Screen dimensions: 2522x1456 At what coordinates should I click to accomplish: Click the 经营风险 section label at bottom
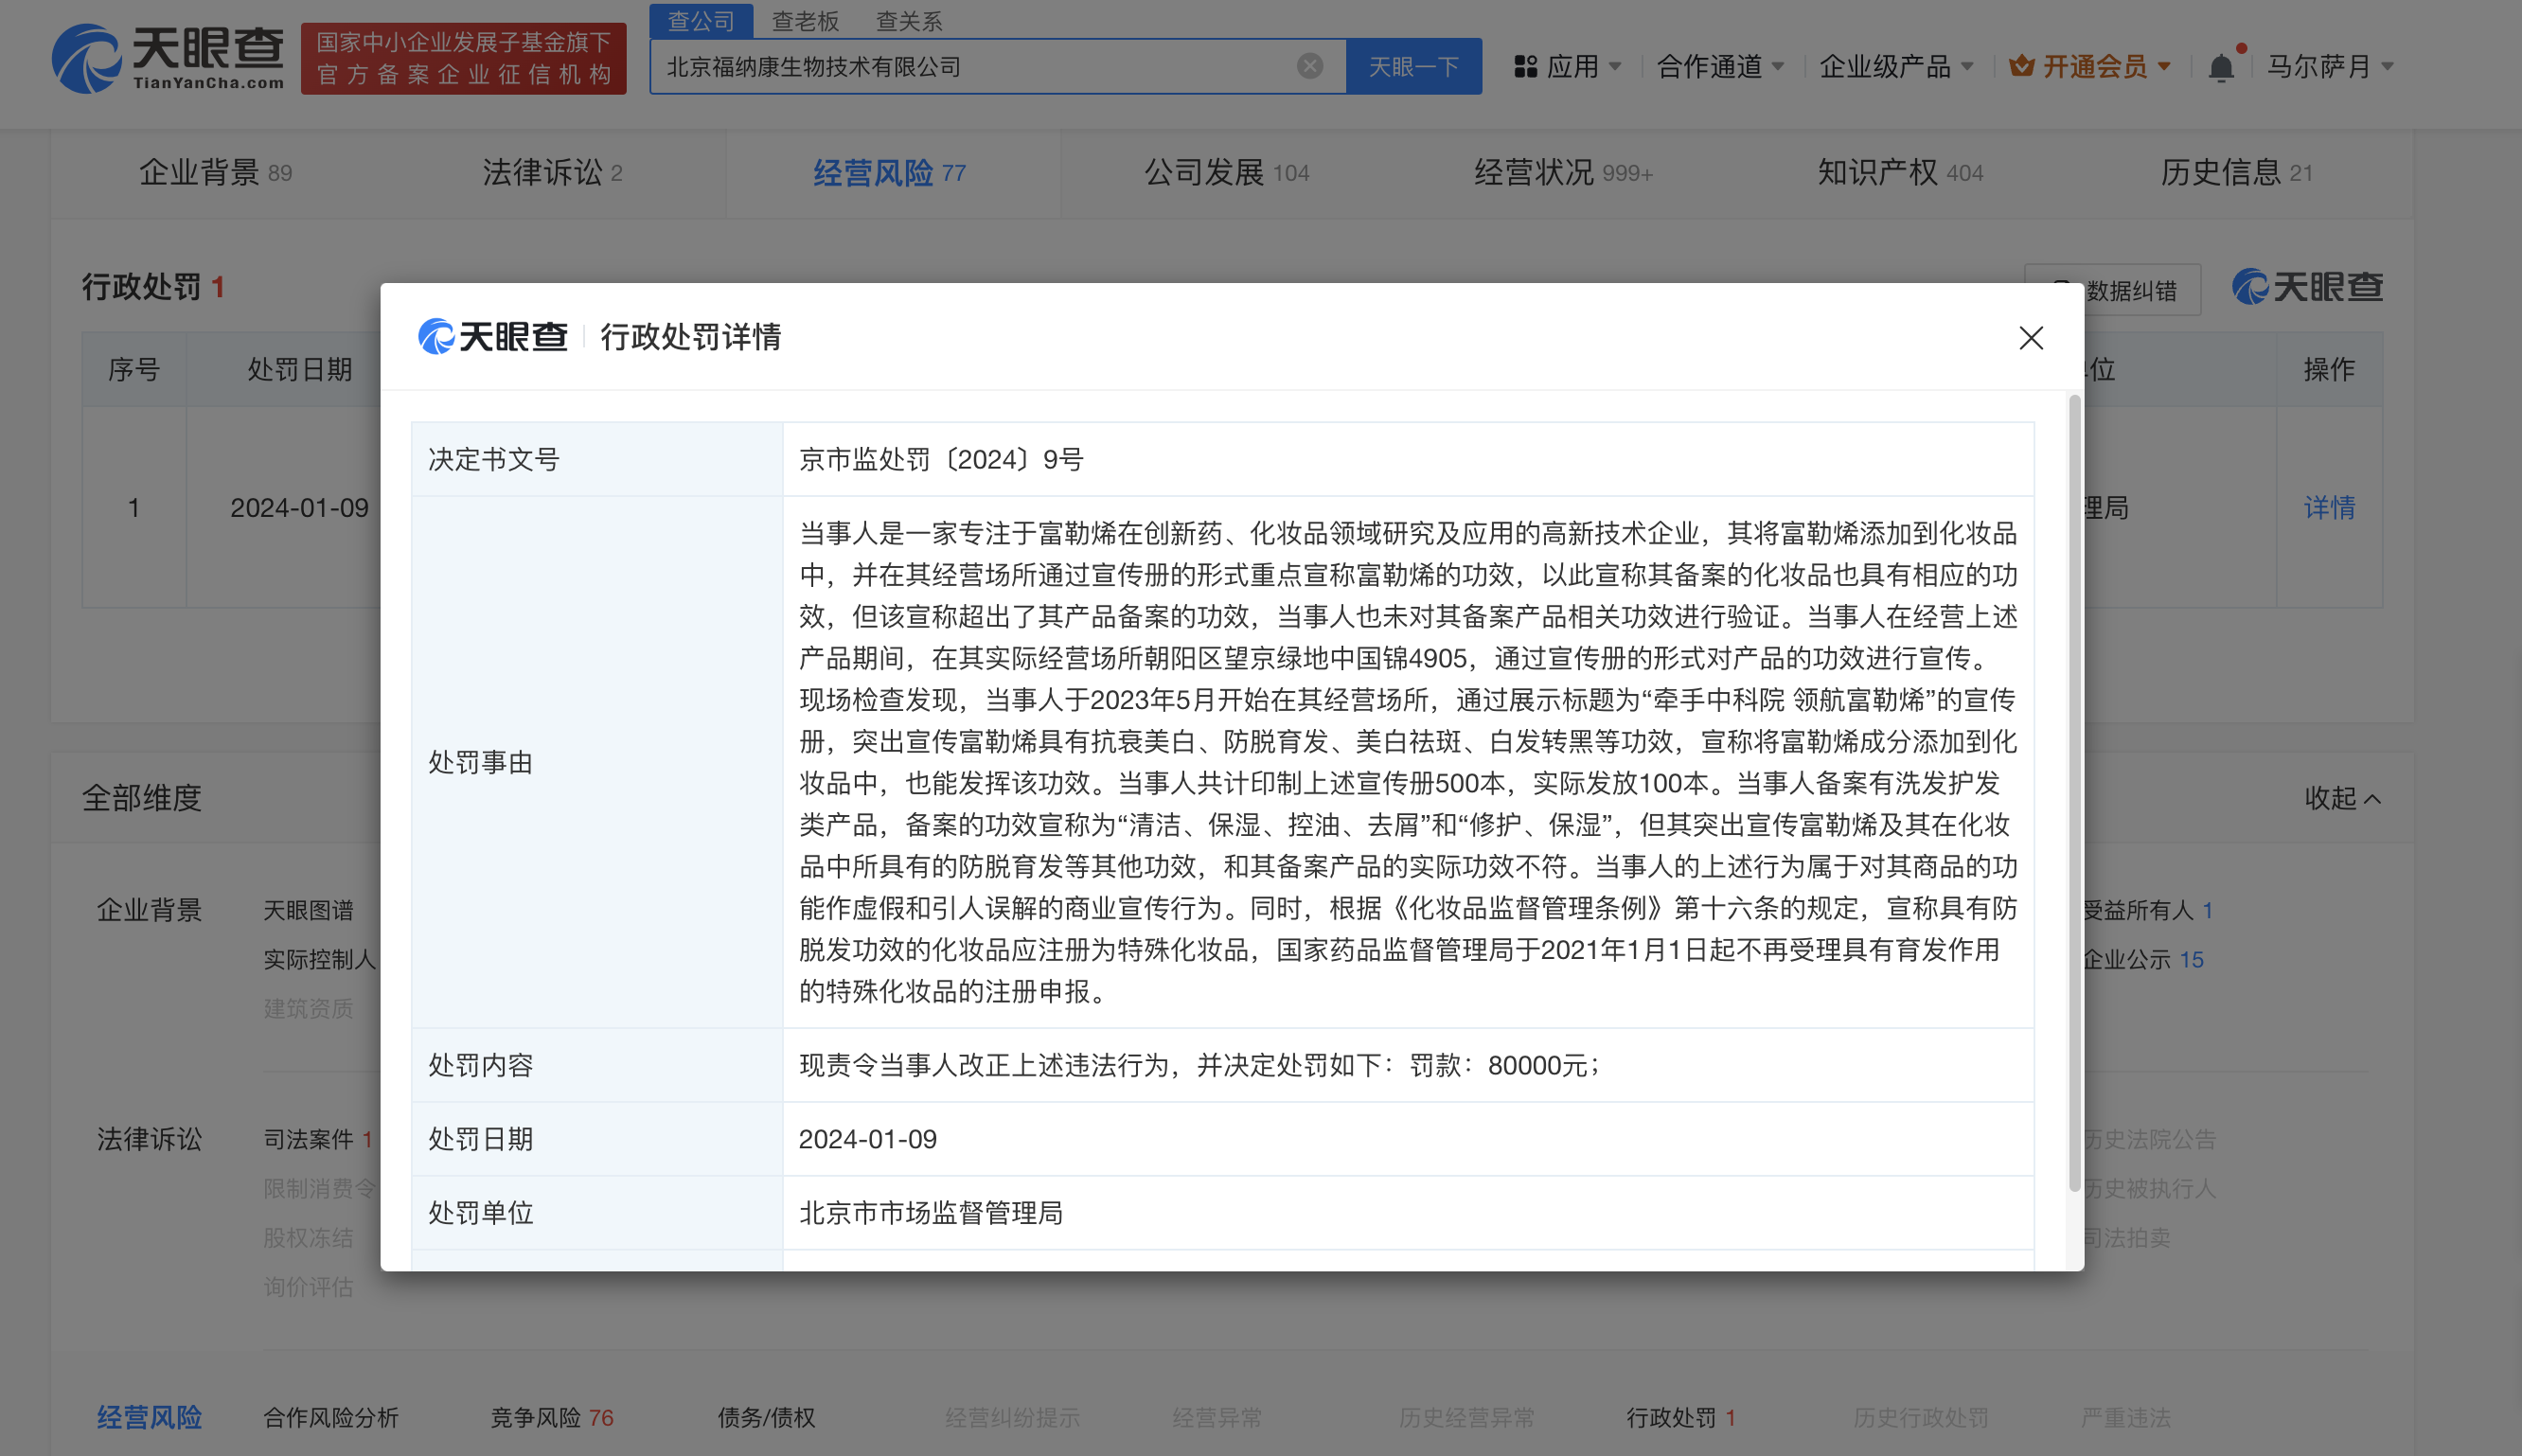[x=149, y=1417]
